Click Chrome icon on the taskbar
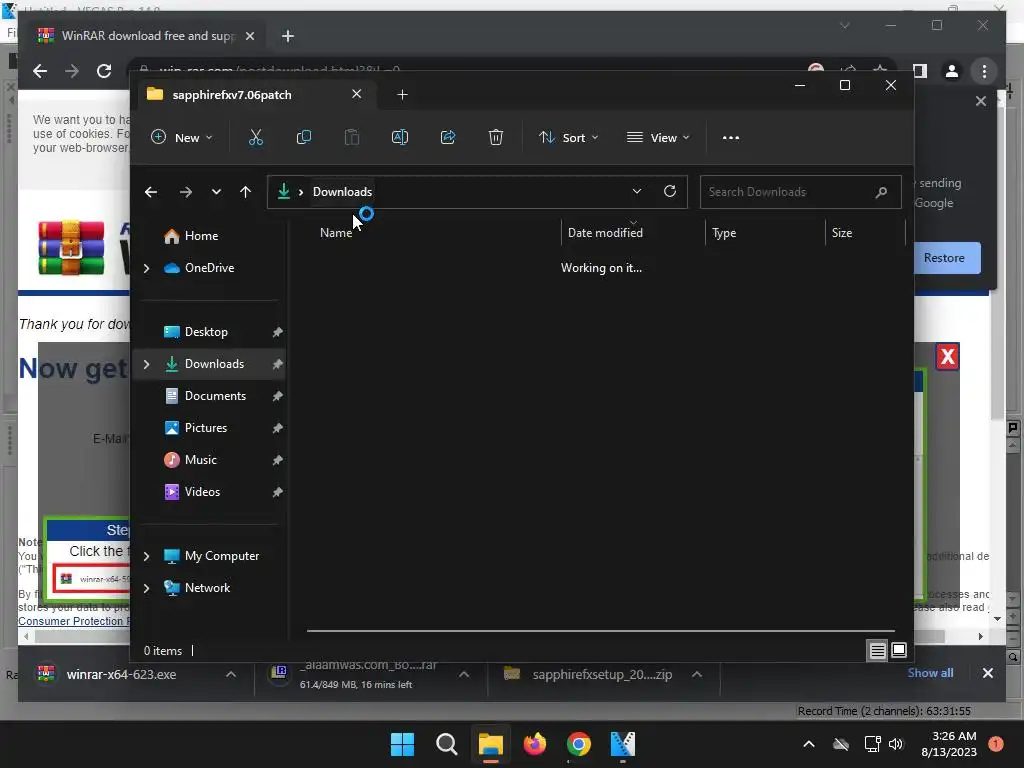The height and width of the screenshot is (768, 1024). coord(579,744)
